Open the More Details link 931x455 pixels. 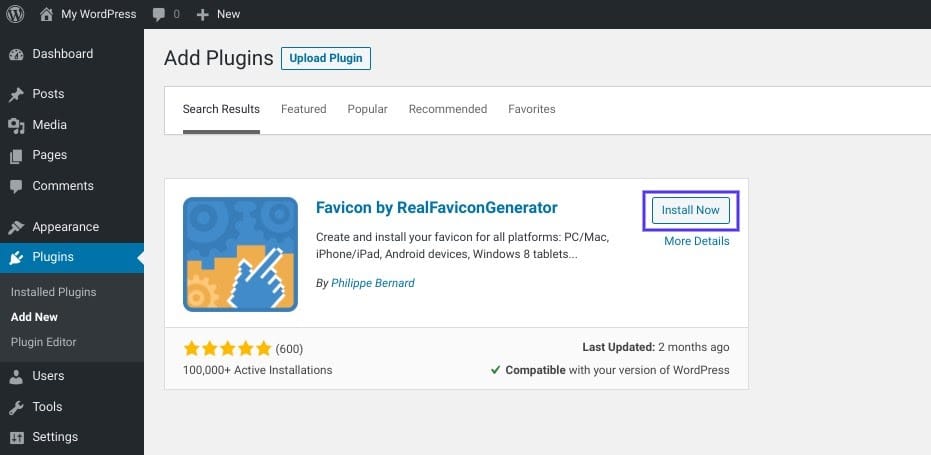[696, 241]
